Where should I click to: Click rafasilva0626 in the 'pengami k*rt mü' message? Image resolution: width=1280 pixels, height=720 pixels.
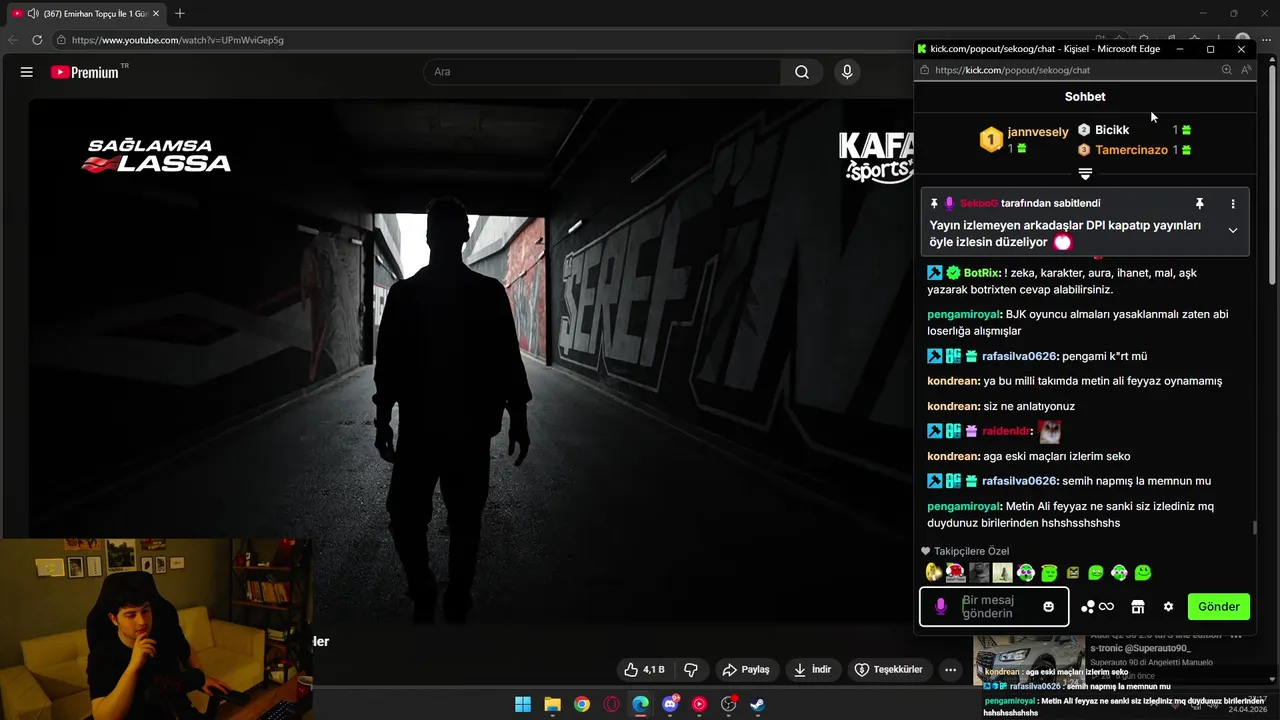[1019, 356]
